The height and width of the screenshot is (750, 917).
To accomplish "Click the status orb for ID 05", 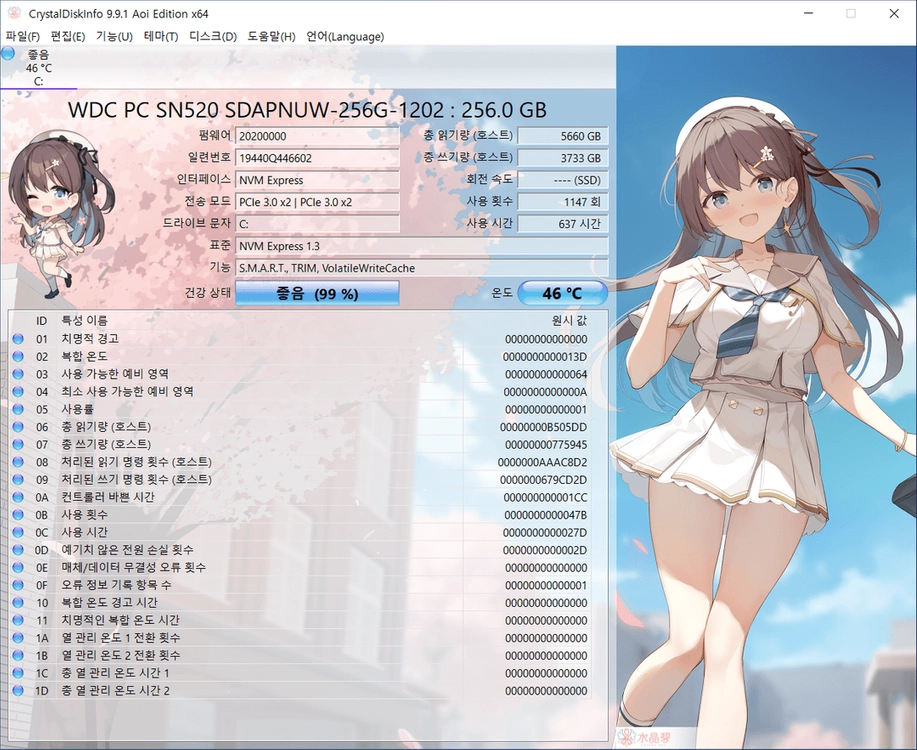I will pyautogui.click(x=18, y=409).
